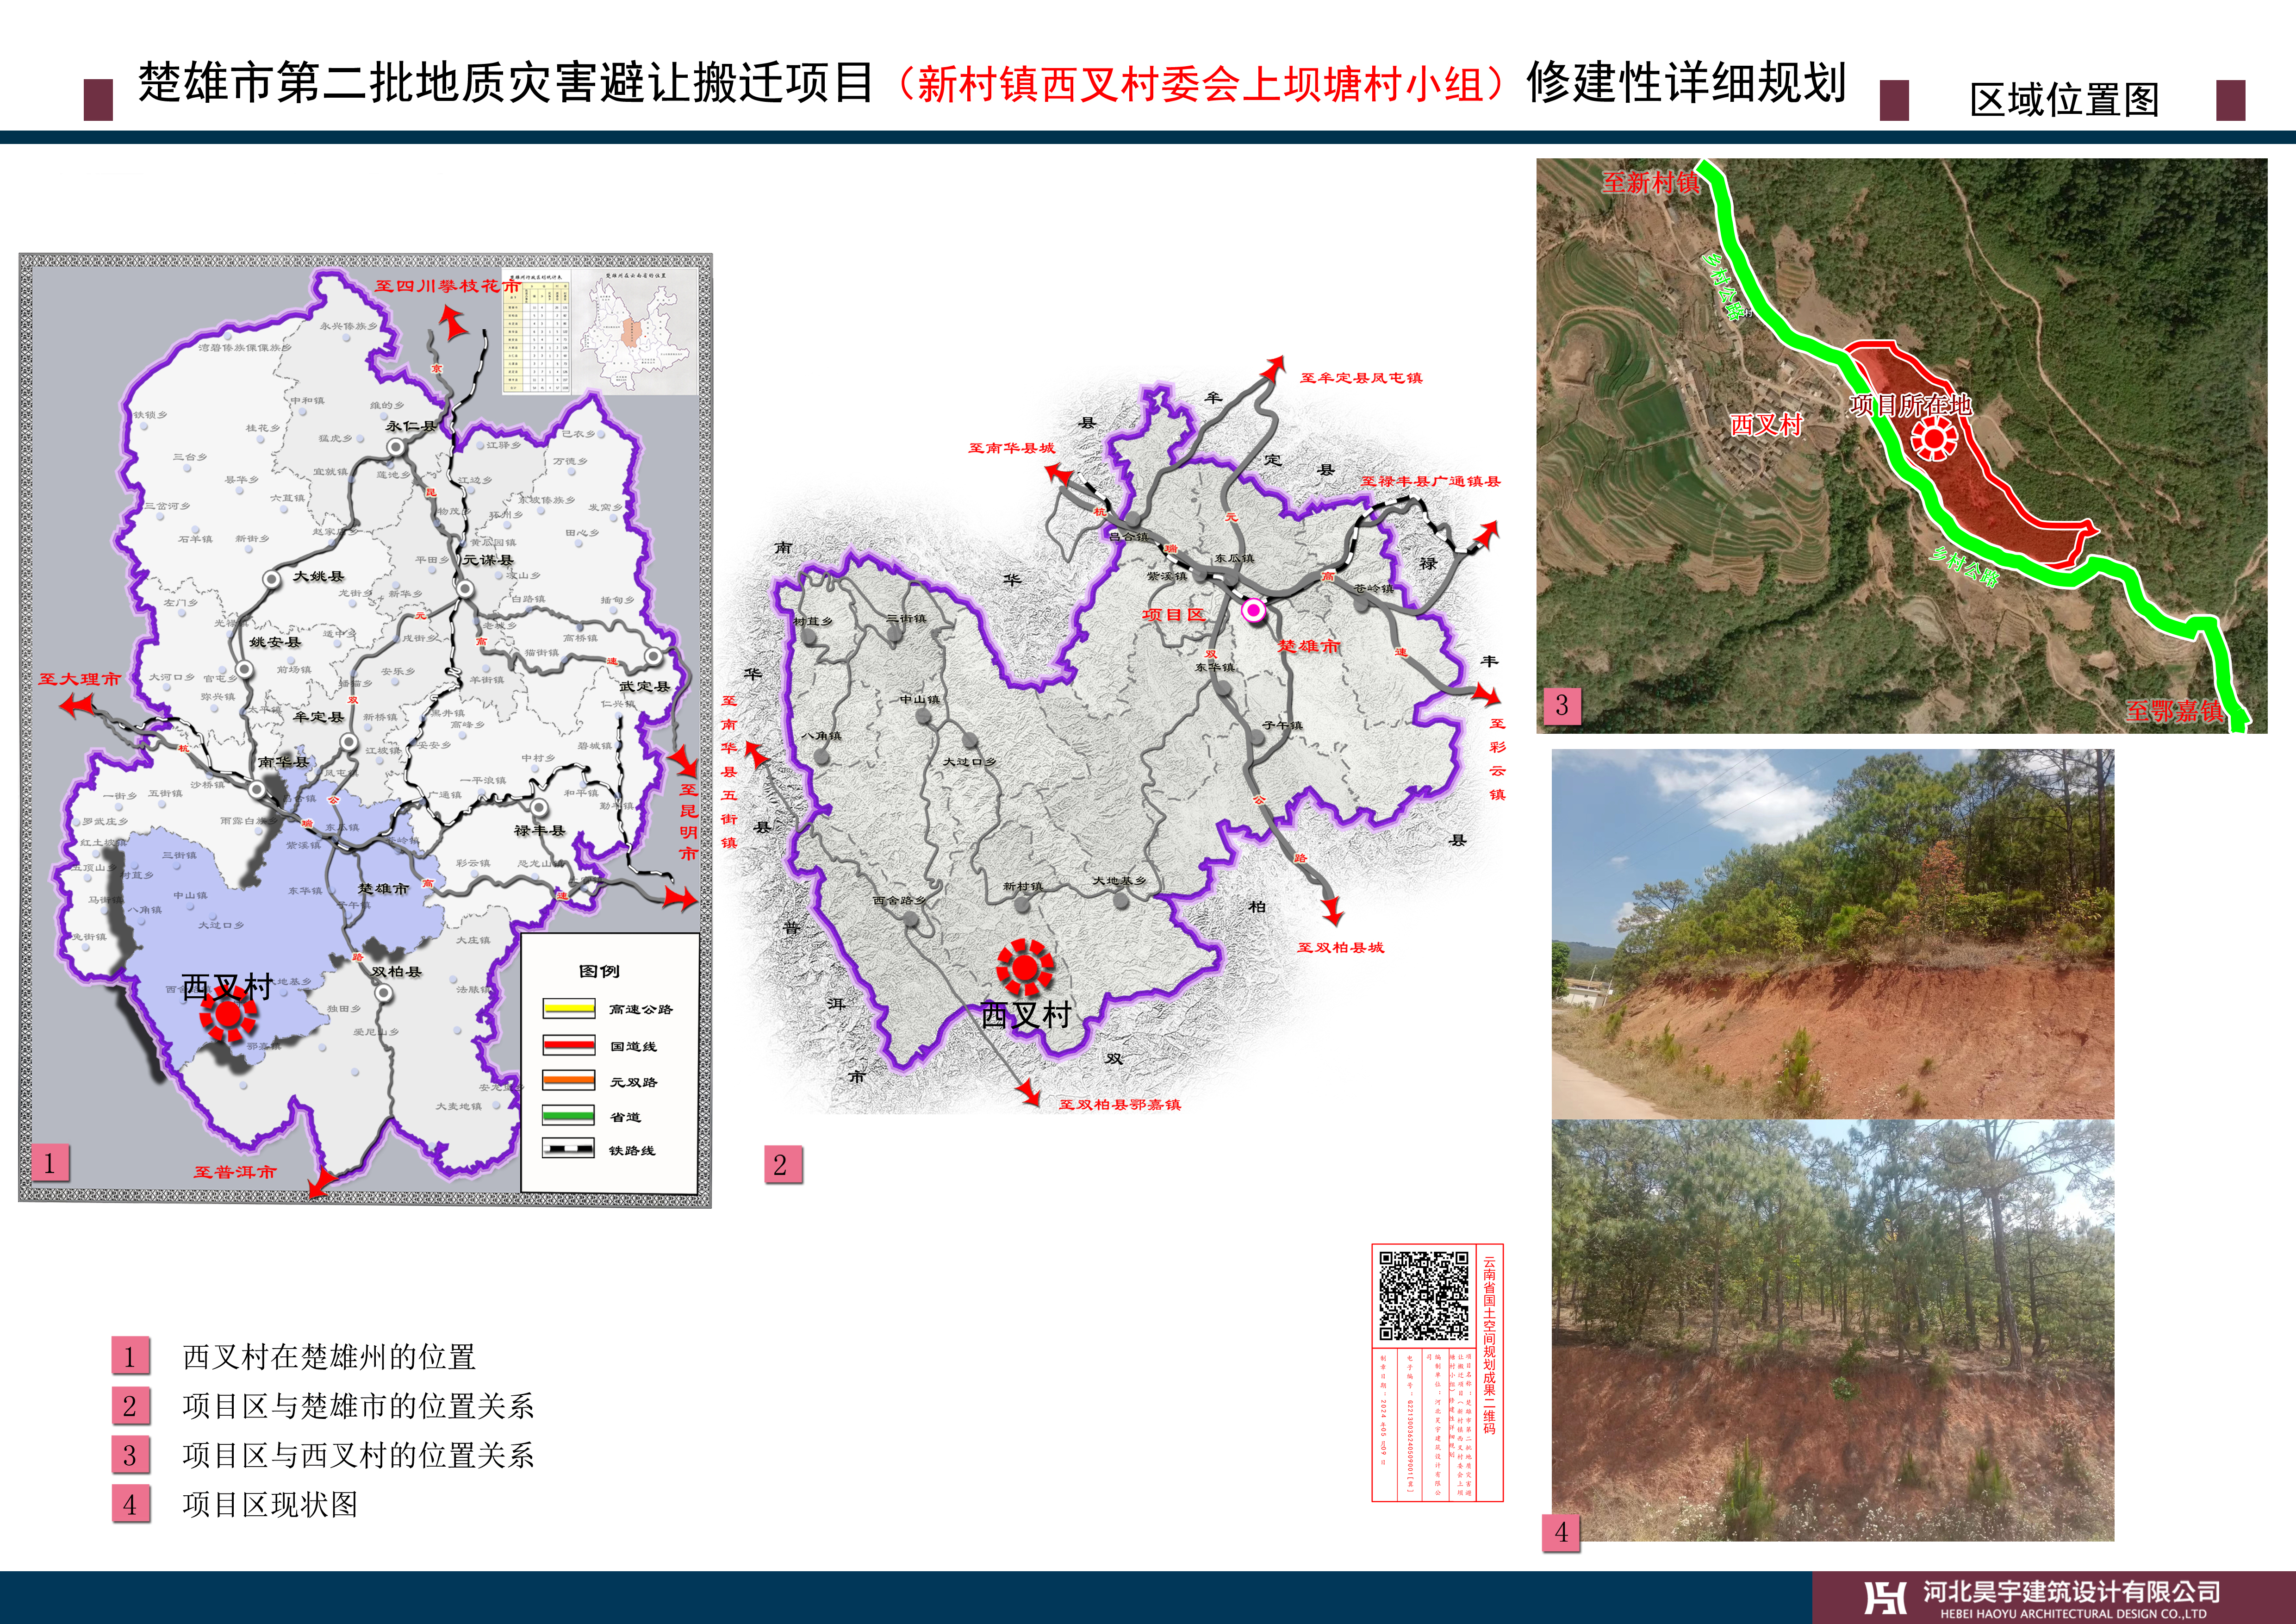The width and height of the screenshot is (2296, 1624).
Task: Click the orange 元双路 legend swatch
Action: 568,1080
